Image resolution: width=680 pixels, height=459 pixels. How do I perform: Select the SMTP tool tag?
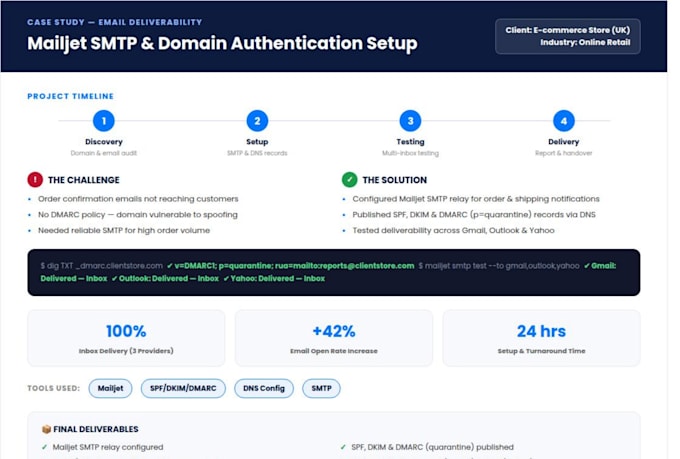point(321,388)
